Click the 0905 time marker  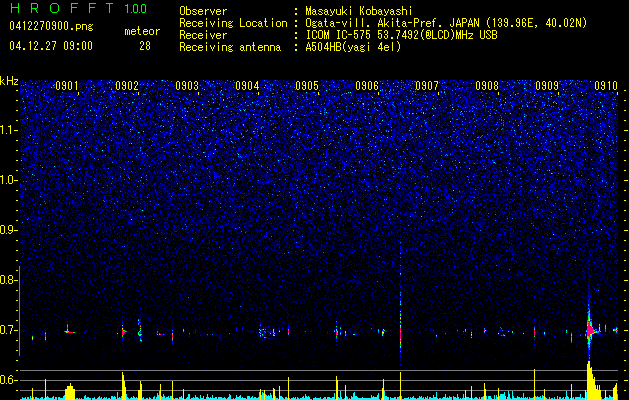(307, 86)
